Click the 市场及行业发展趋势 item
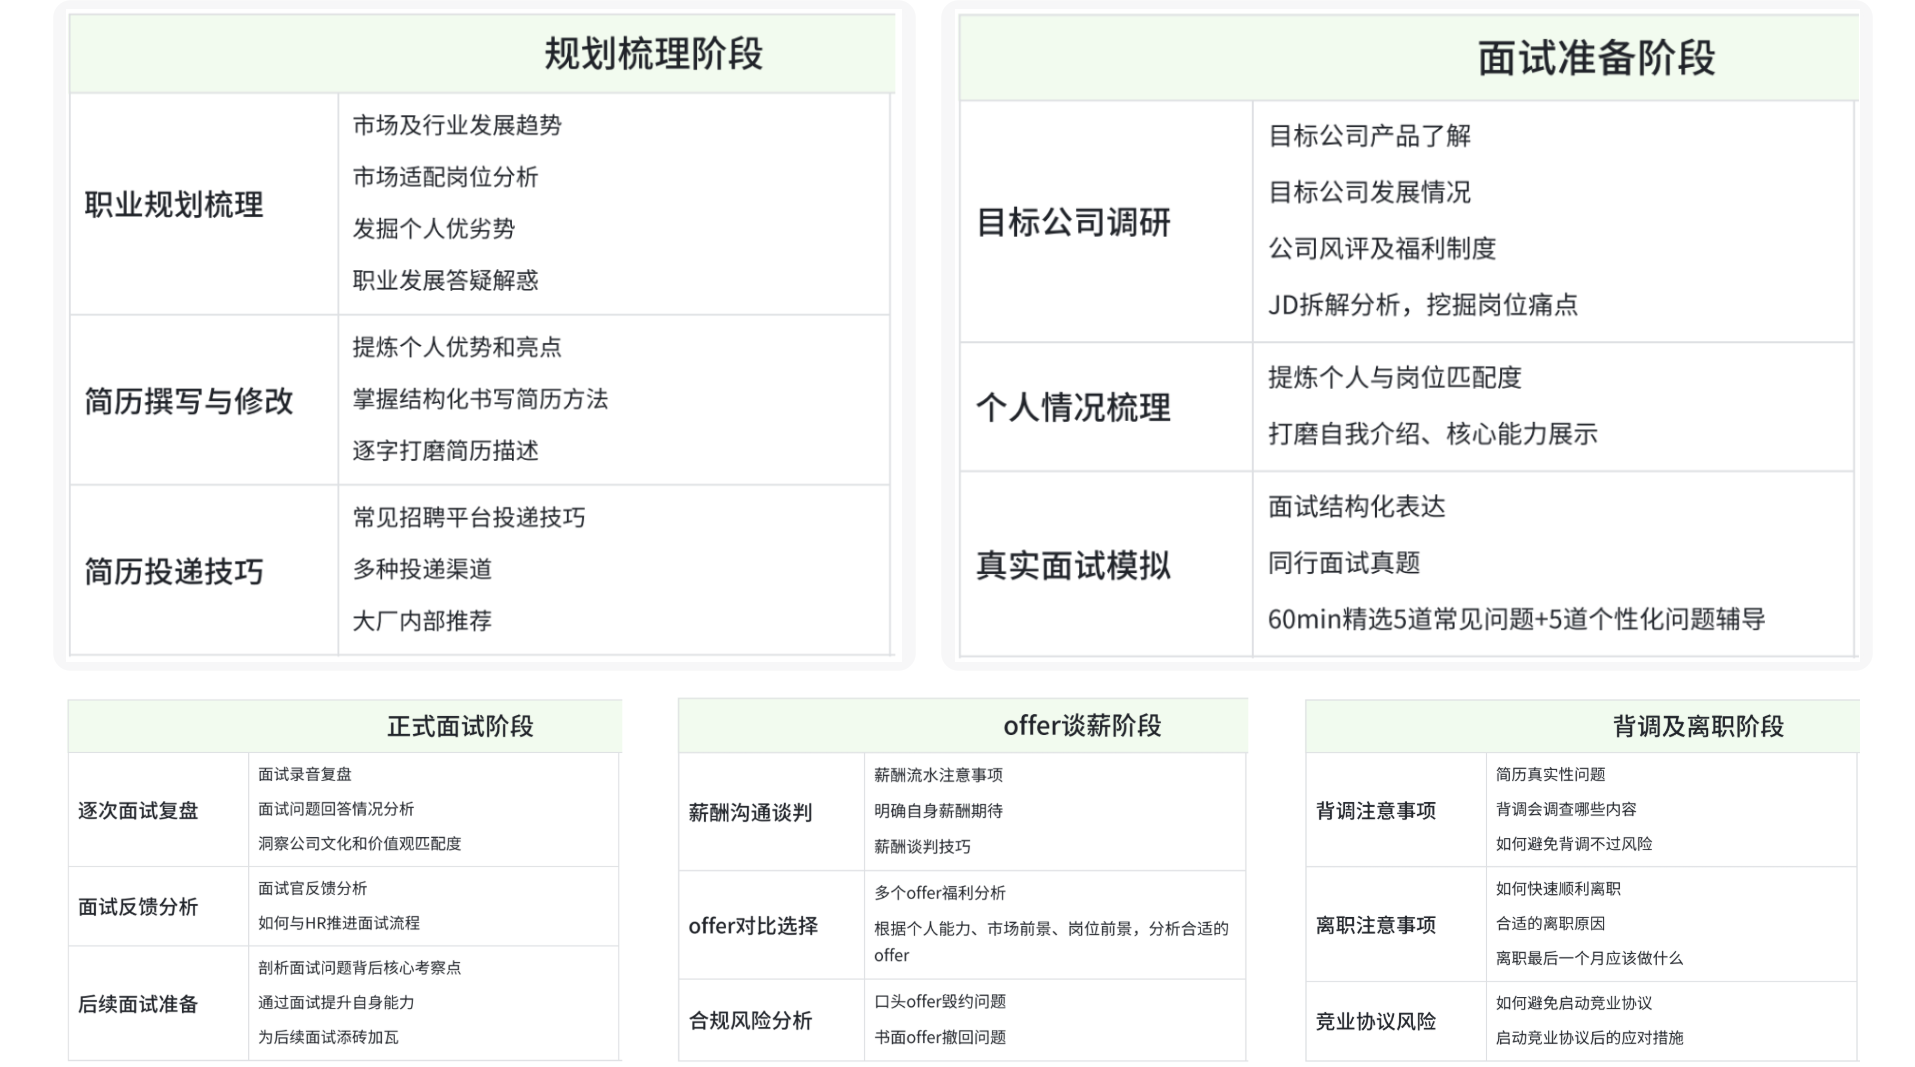The height and width of the screenshot is (1067, 1915). click(457, 125)
